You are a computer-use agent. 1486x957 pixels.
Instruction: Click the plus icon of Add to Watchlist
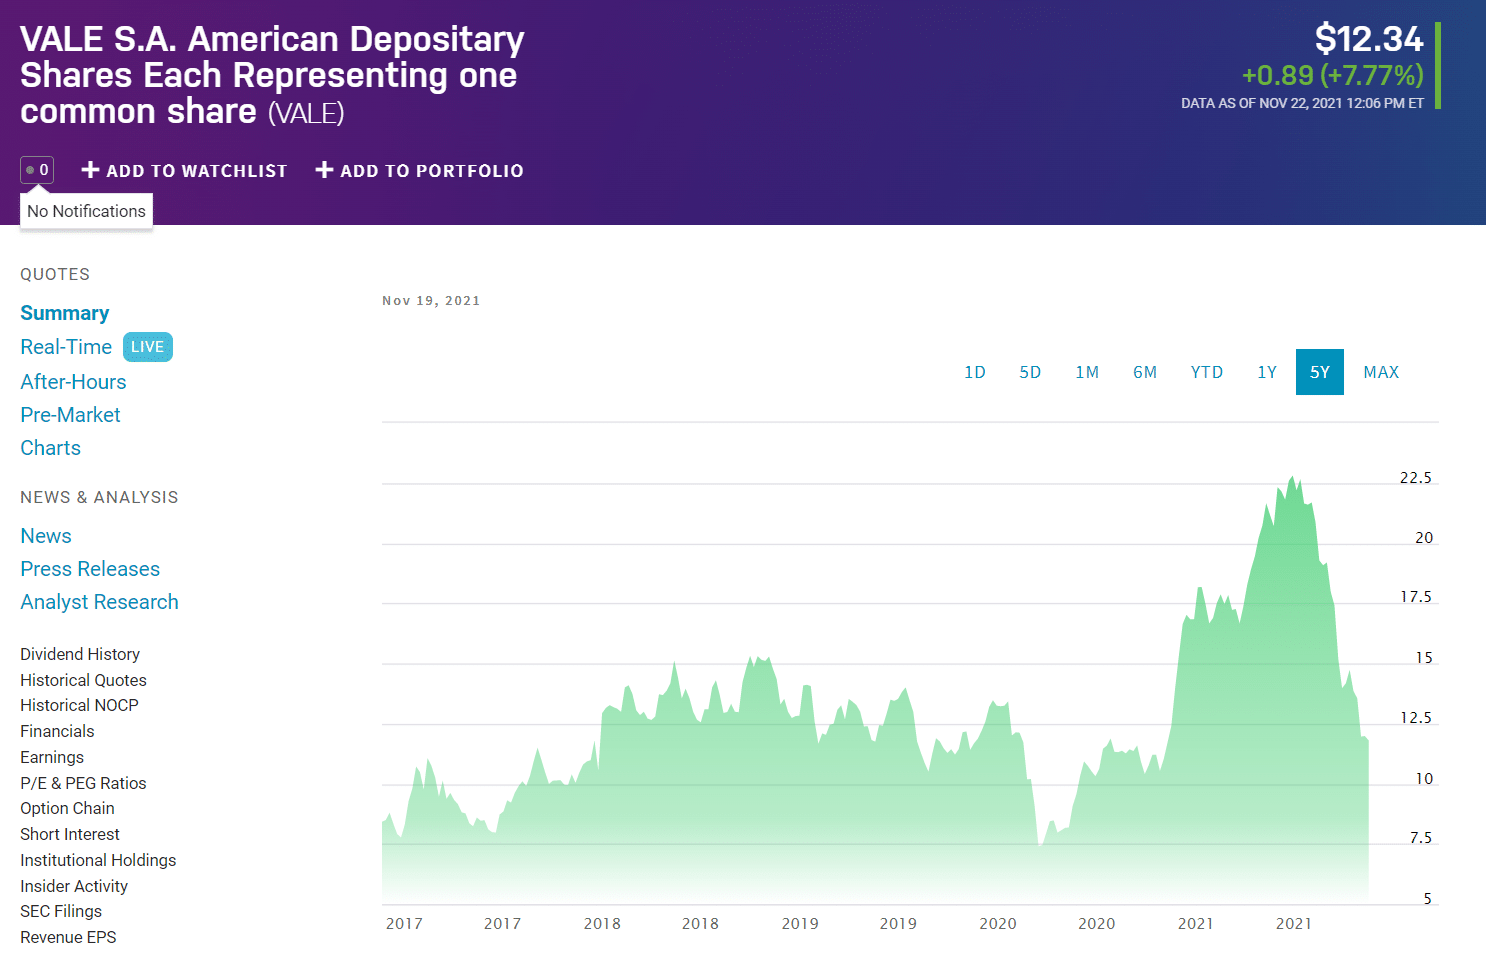[x=90, y=170]
